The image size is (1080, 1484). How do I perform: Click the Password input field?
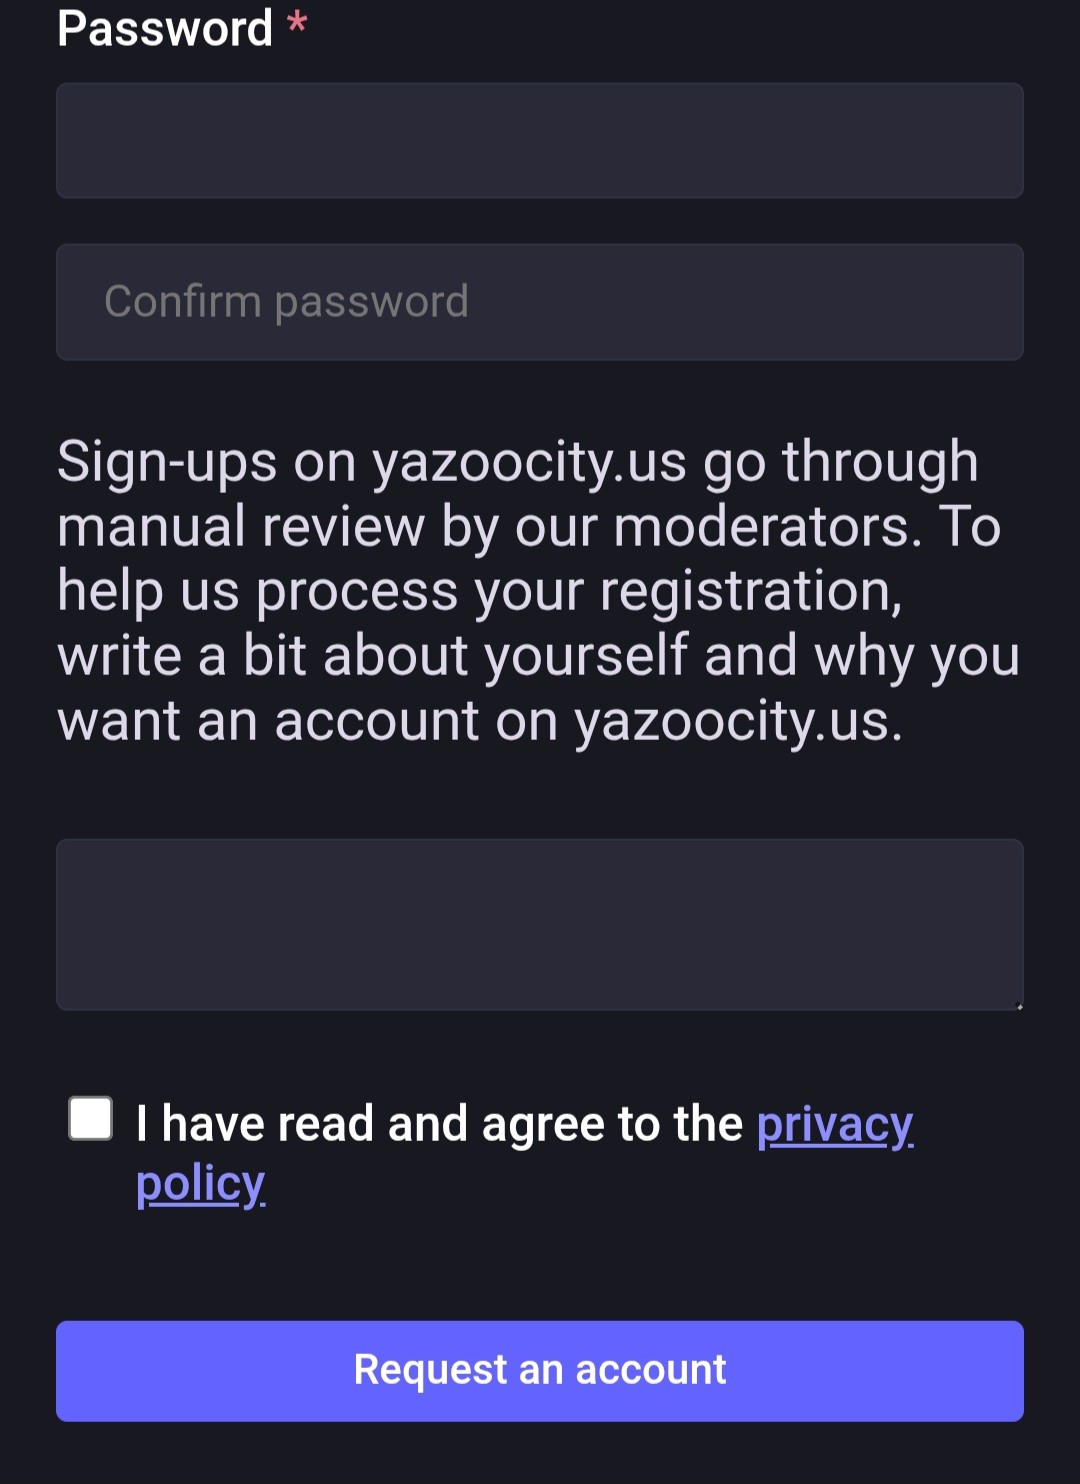point(540,140)
